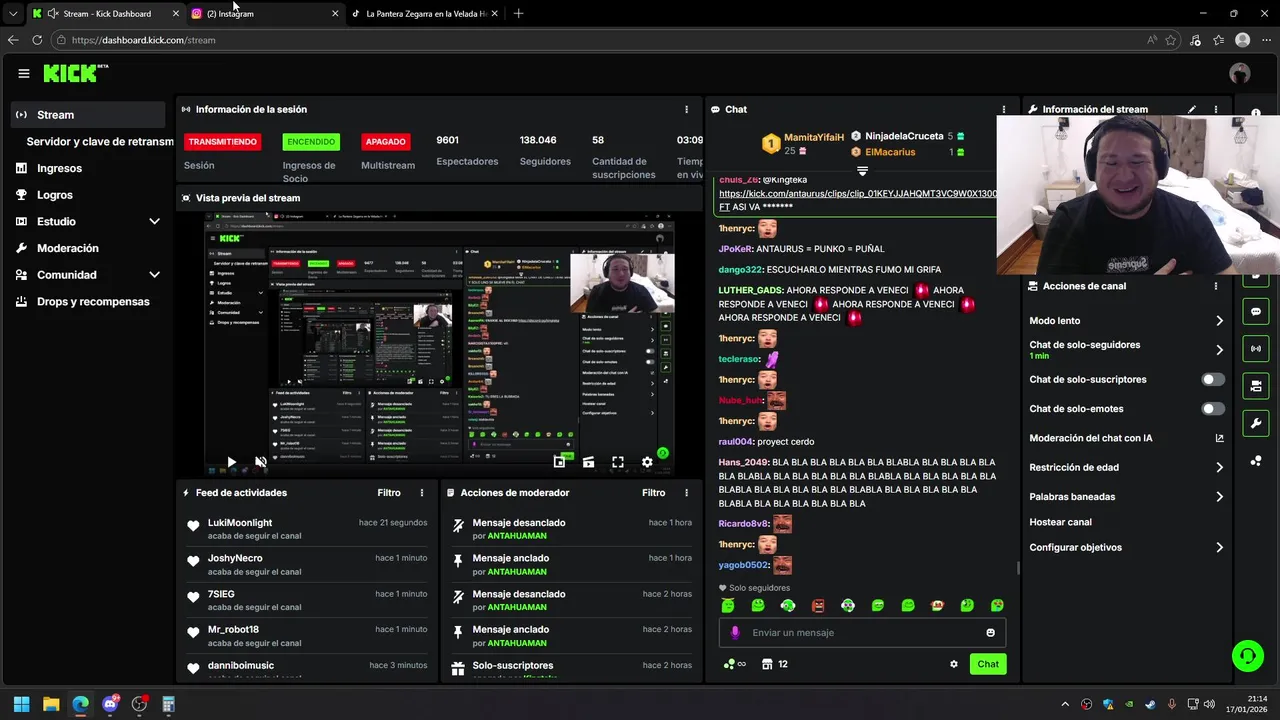
Task: Click Hostear canal
Action: 1060,522
